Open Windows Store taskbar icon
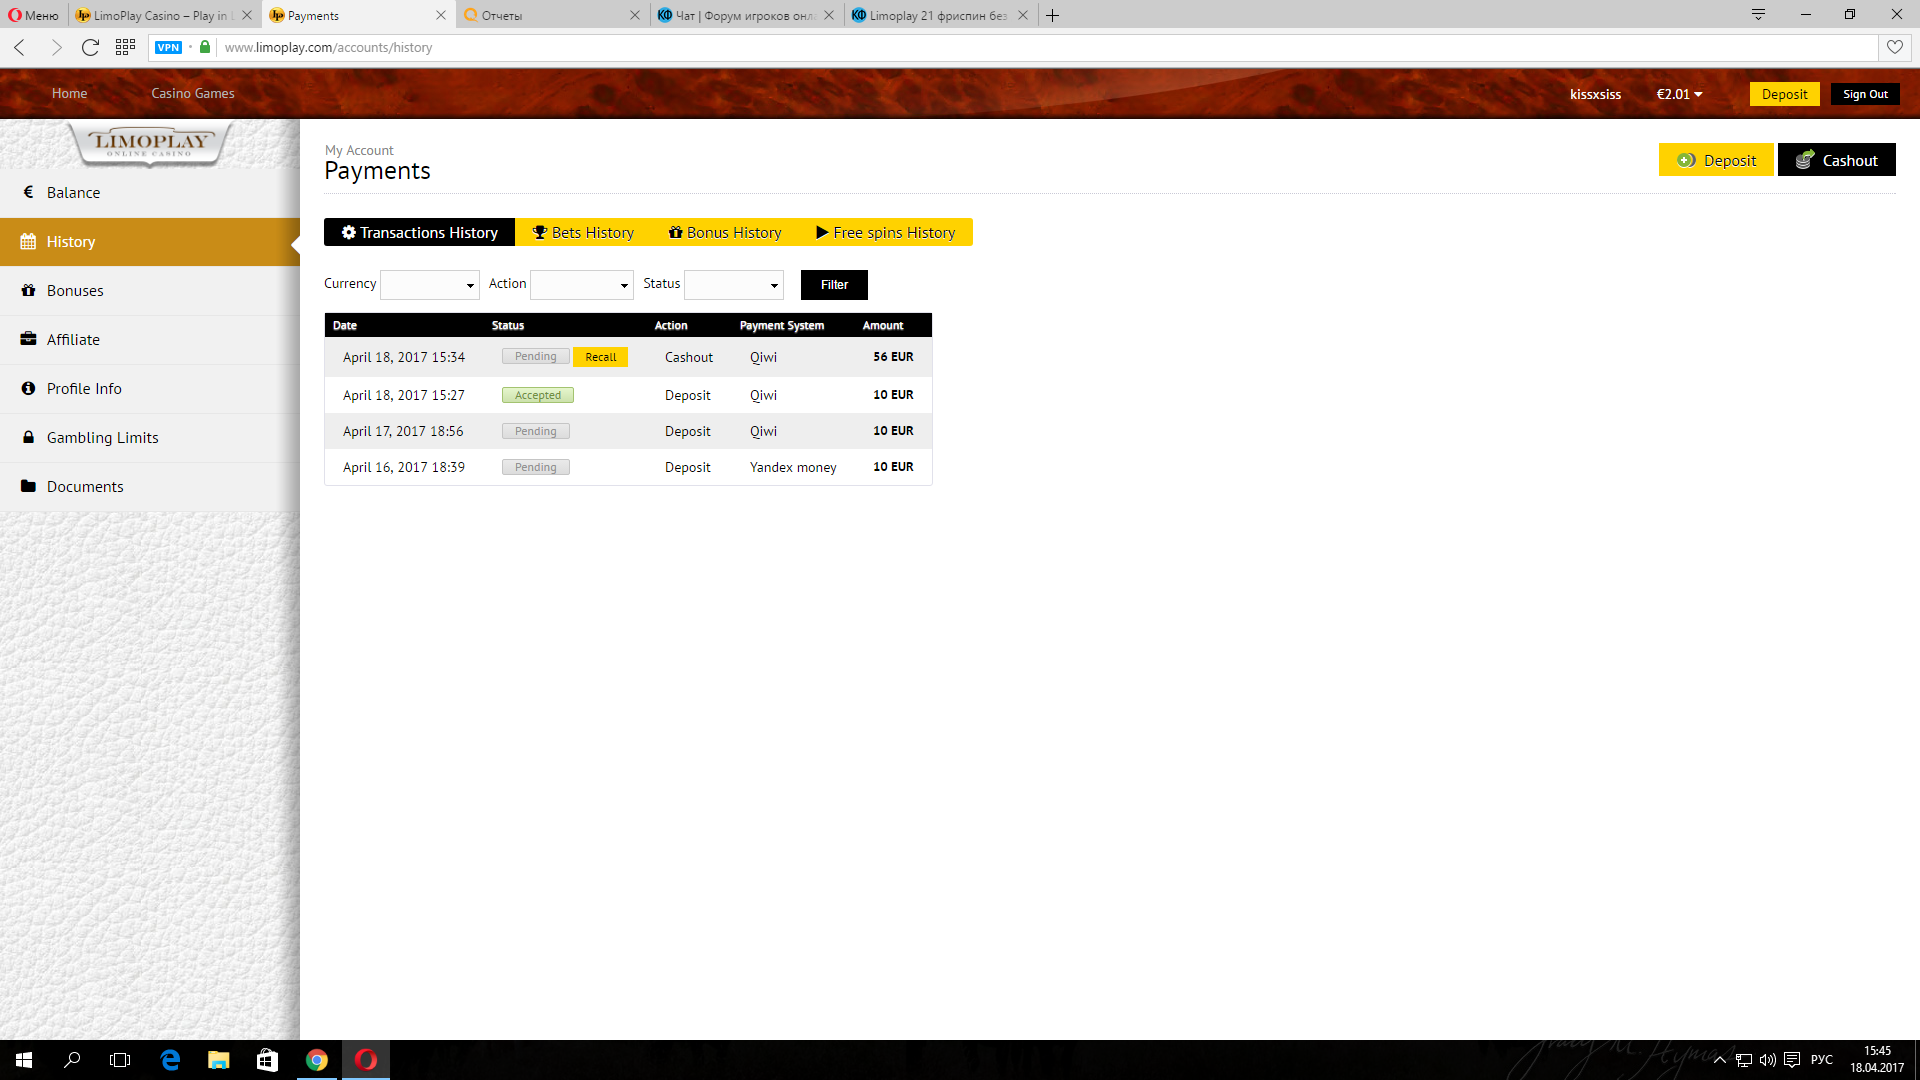This screenshot has height=1080, width=1920. pos(267,1060)
